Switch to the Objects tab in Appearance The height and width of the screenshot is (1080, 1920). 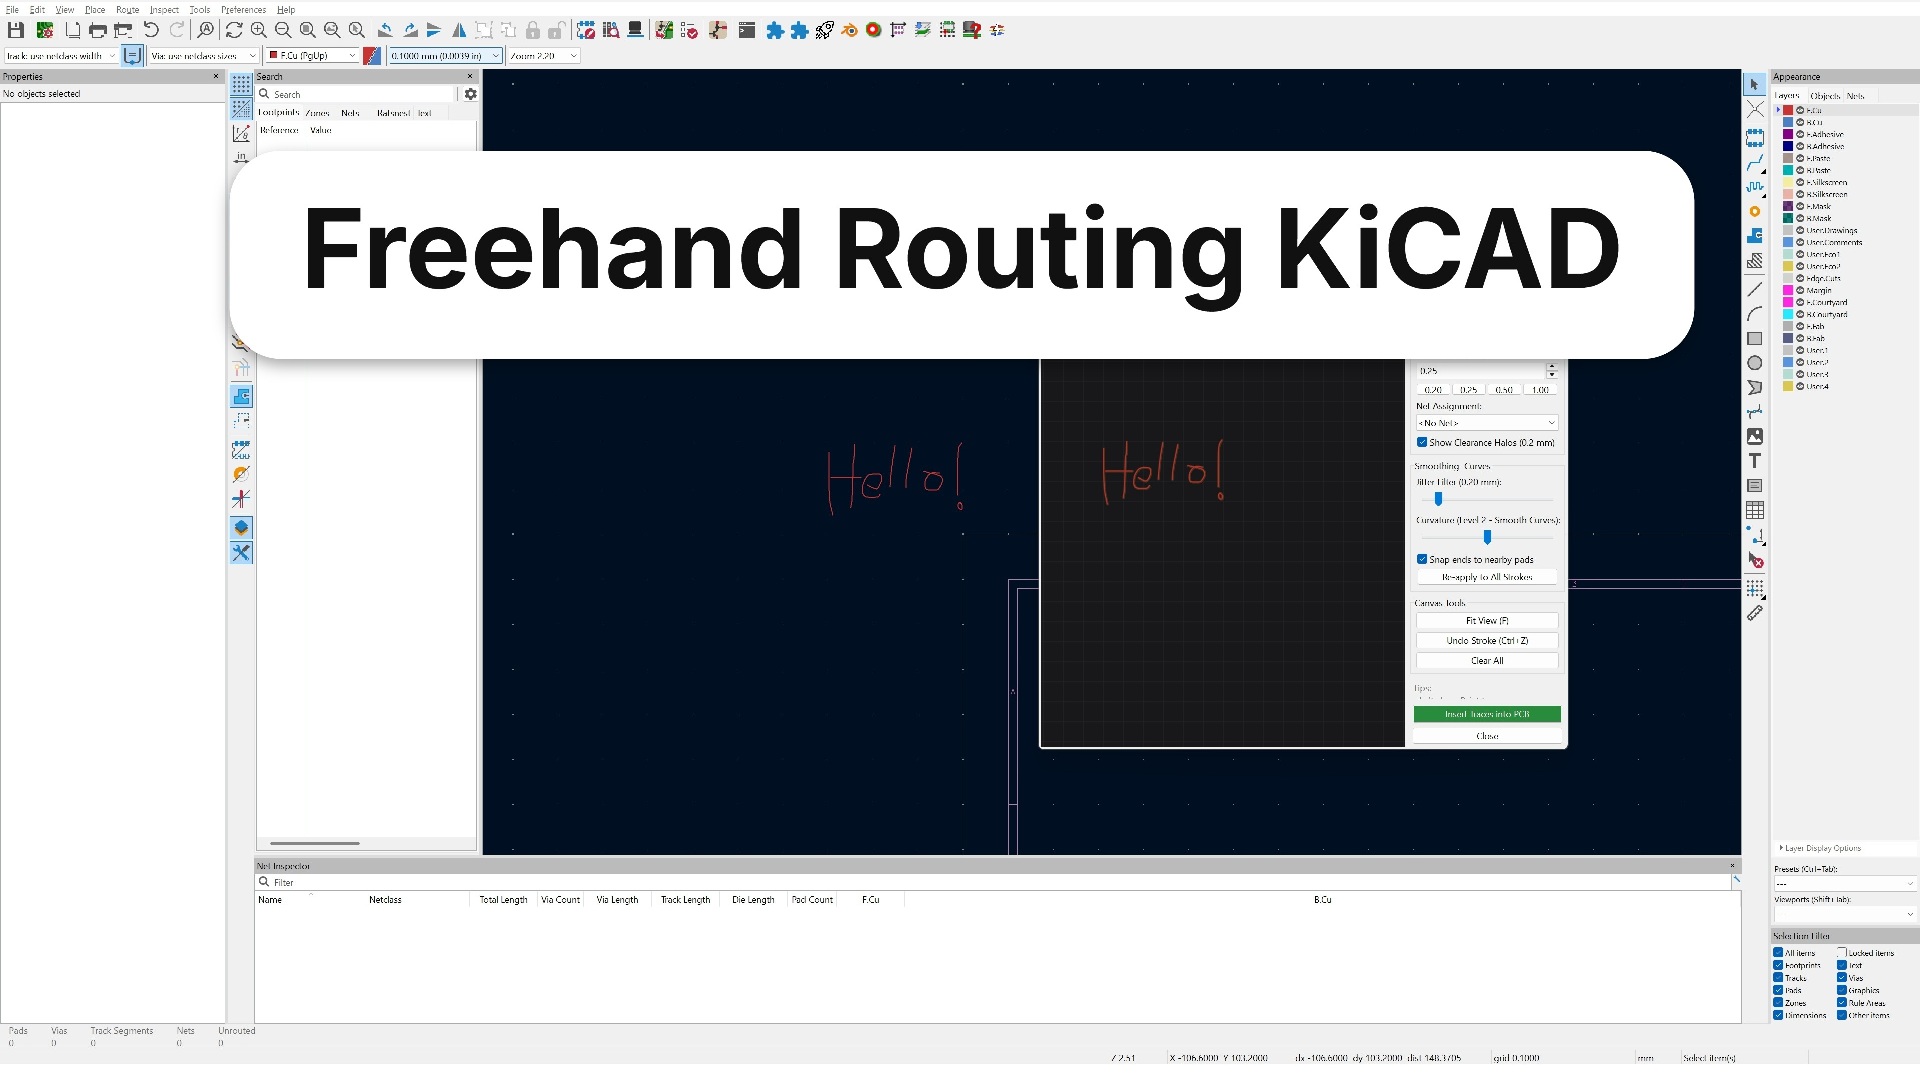pos(1825,96)
